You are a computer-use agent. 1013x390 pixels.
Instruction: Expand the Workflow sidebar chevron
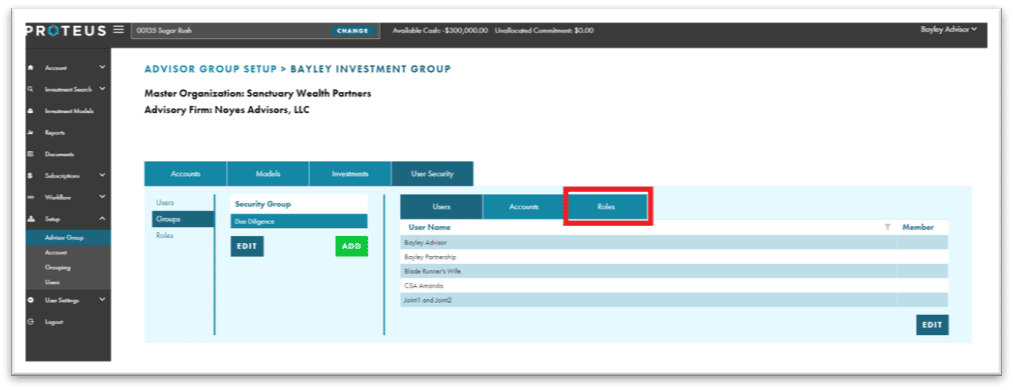coord(101,197)
